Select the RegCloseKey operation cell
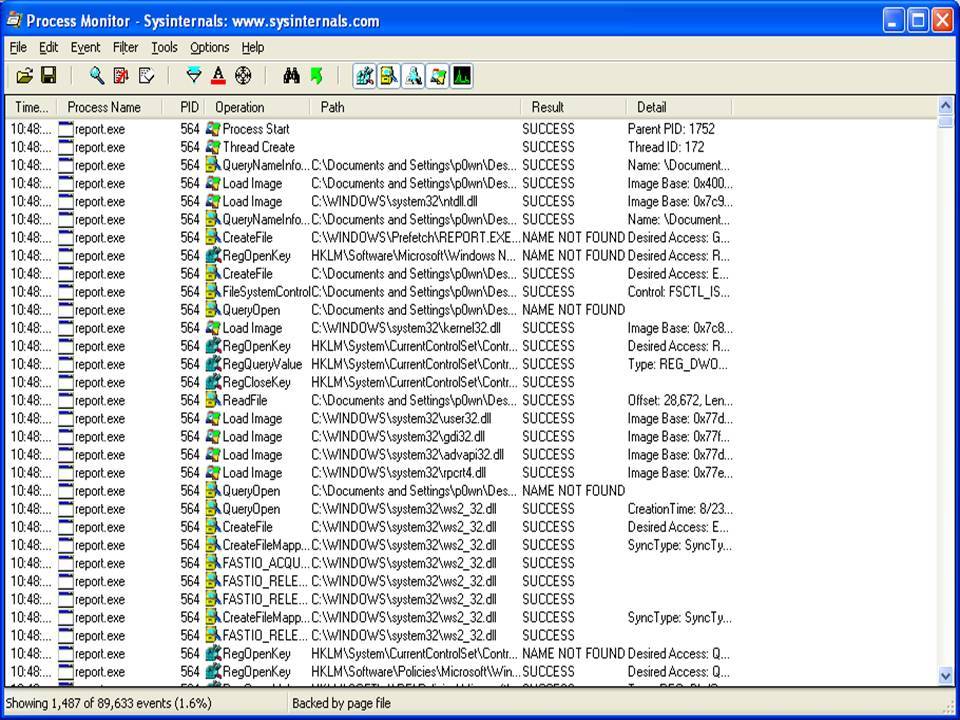 coord(257,382)
